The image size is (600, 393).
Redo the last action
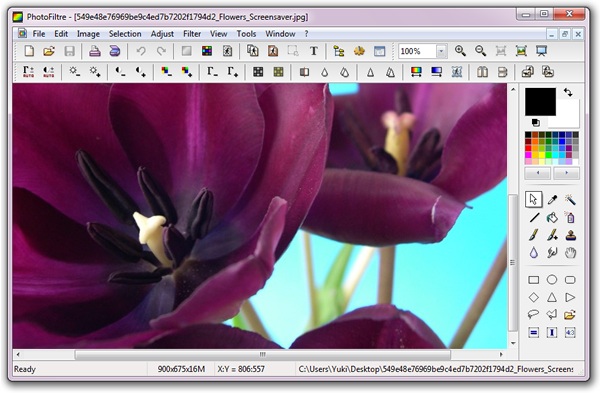[x=161, y=51]
